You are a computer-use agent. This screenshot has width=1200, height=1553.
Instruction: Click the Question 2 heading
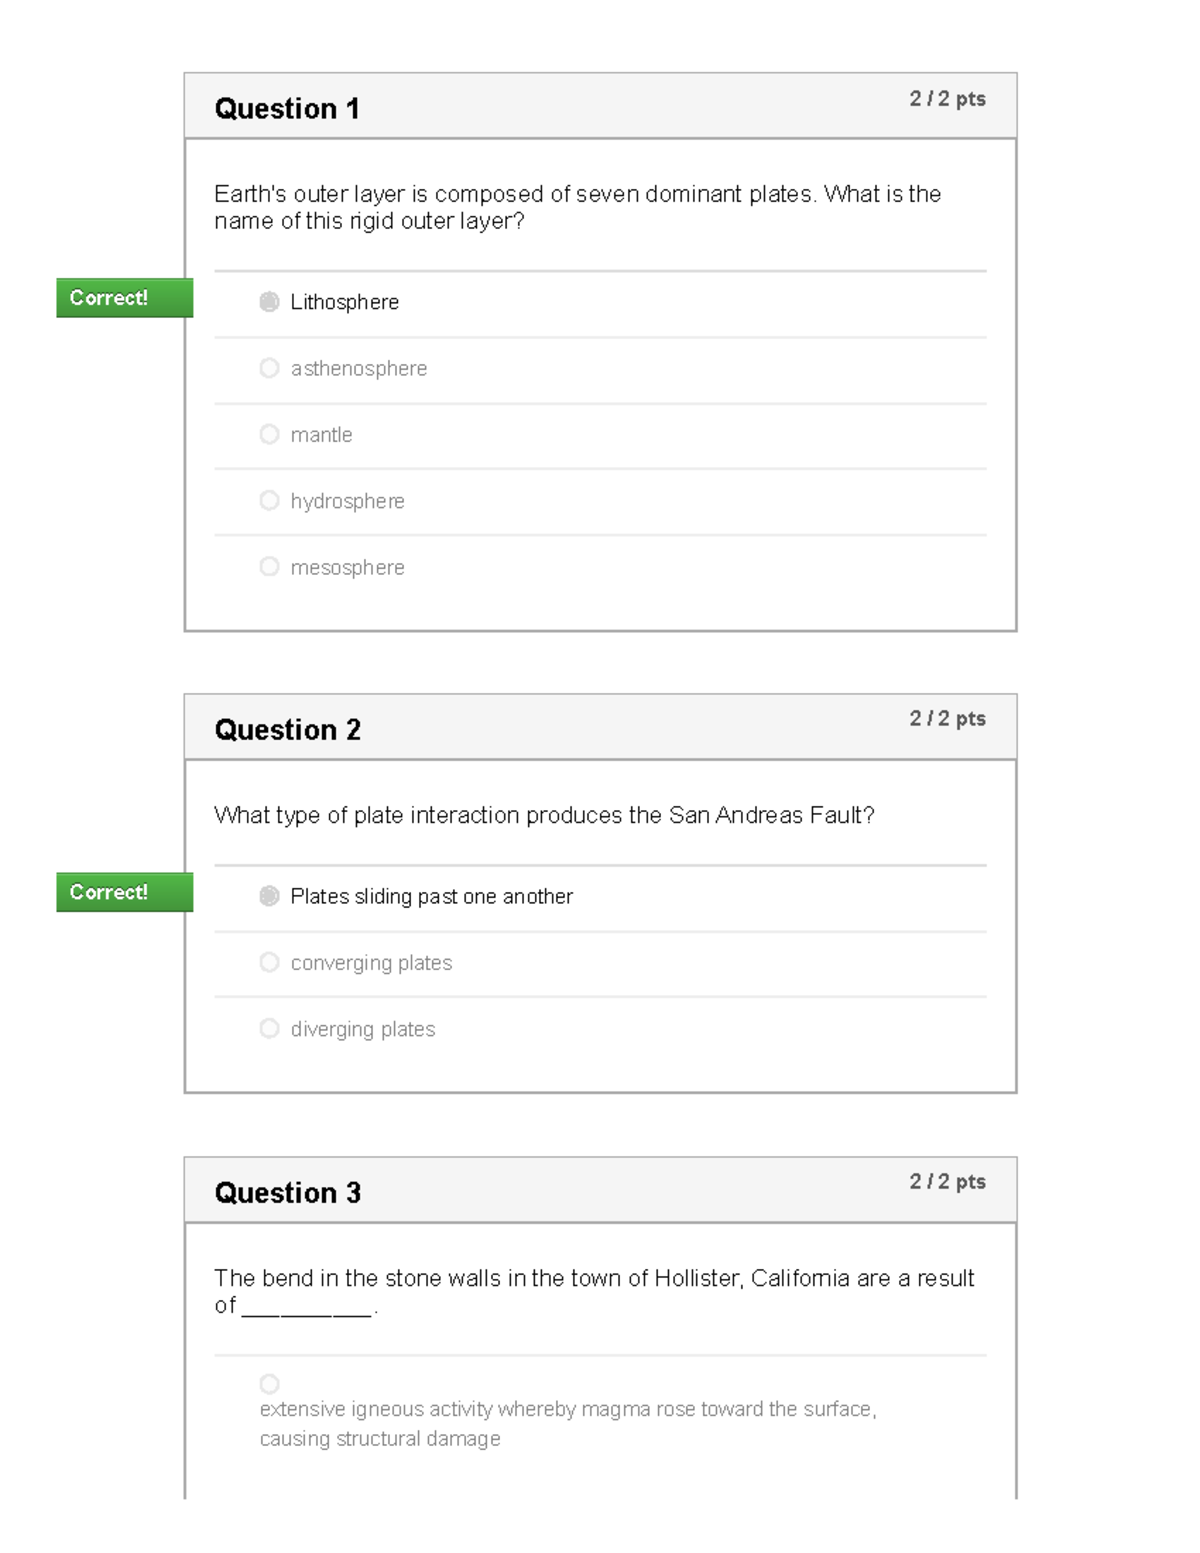click(x=288, y=730)
